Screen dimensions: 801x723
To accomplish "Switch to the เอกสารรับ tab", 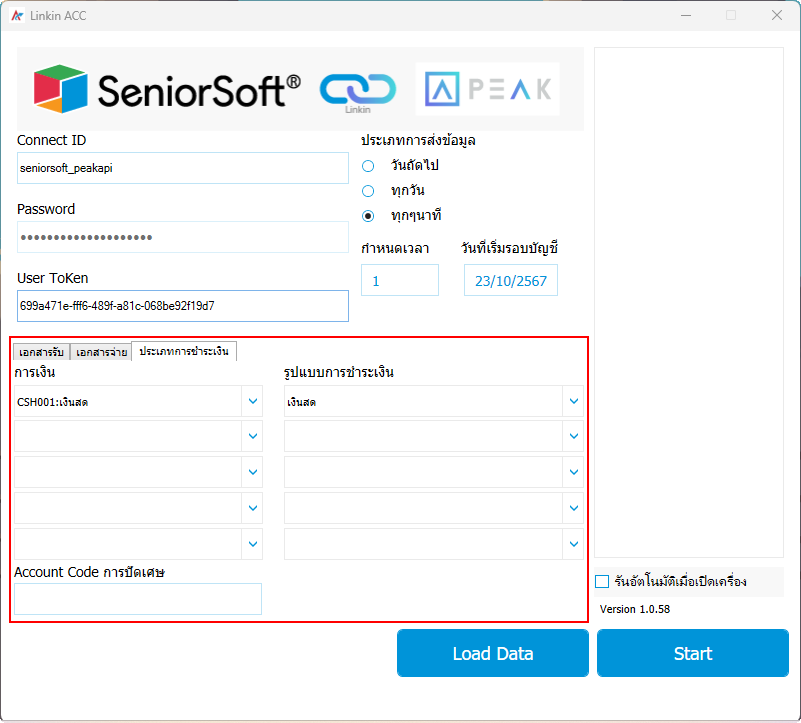I will pos(41,352).
